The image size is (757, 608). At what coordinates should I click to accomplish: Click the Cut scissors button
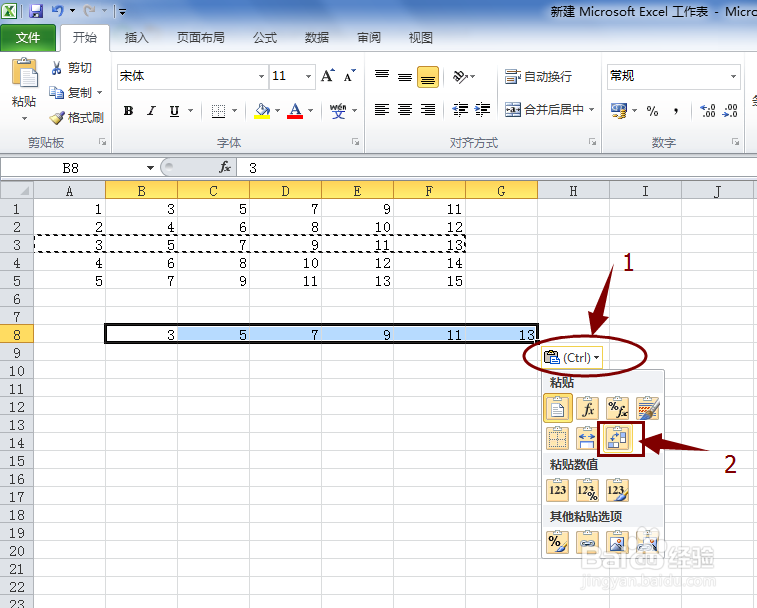[71, 68]
